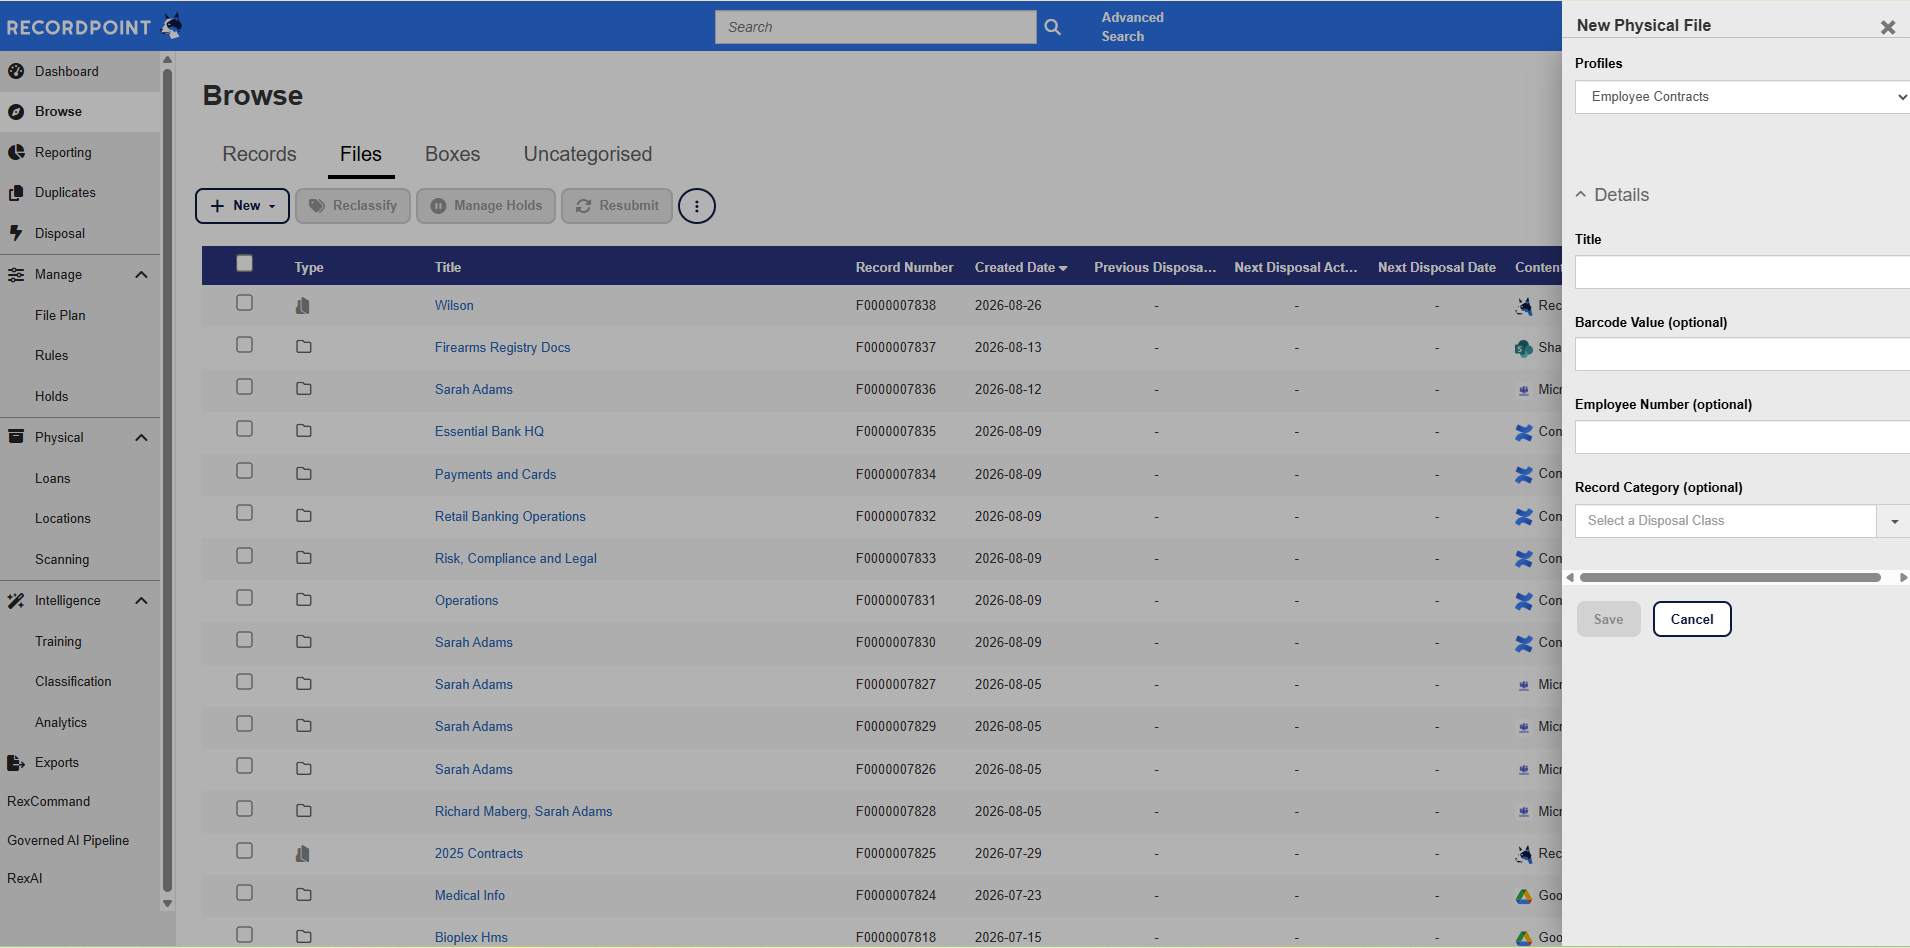The width and height of the screenshot is (1910, 948).
Task: Click folder icon in Retail Banking Operations row
Action: pos(304,516)
